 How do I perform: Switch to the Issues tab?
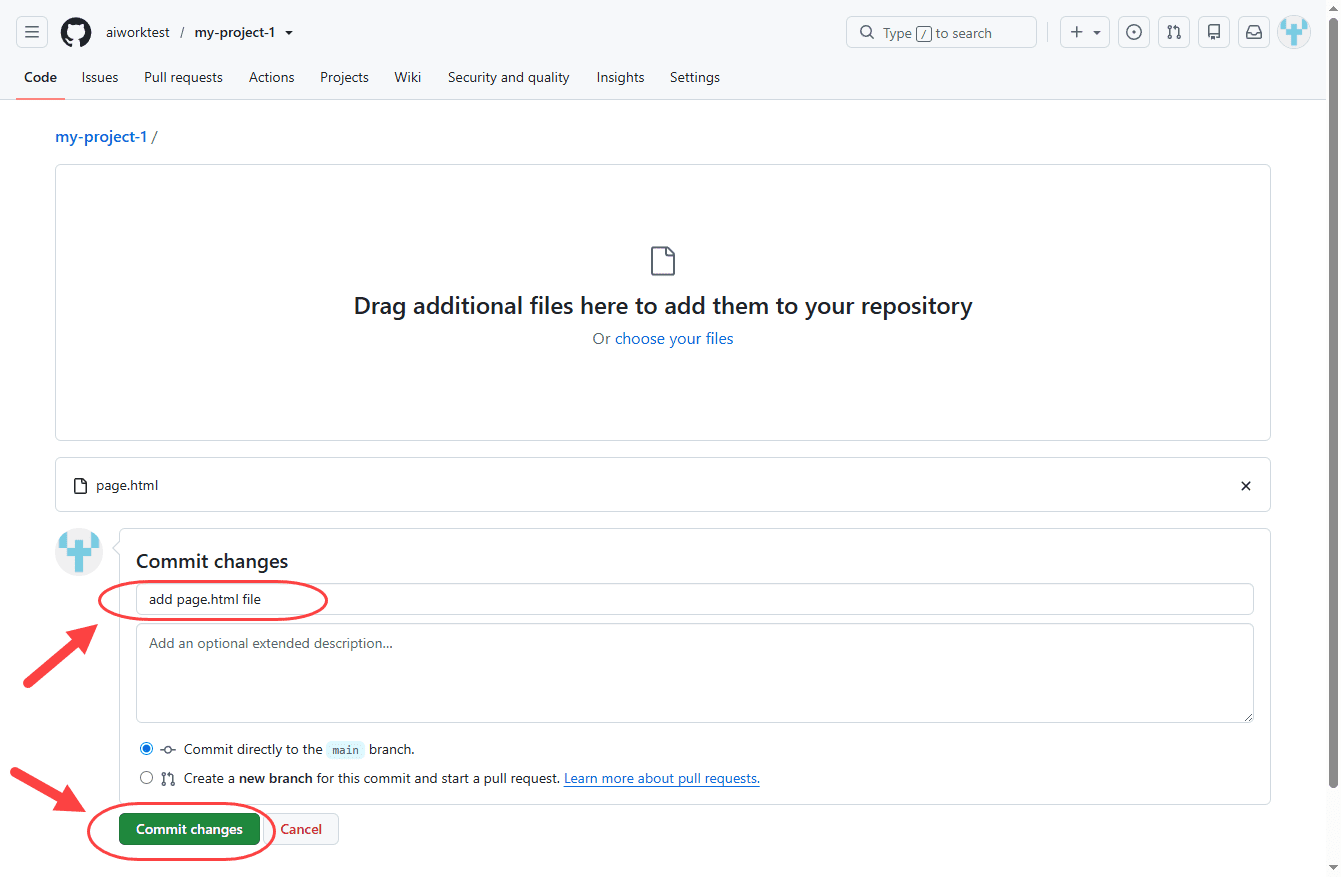pos(100,77)
